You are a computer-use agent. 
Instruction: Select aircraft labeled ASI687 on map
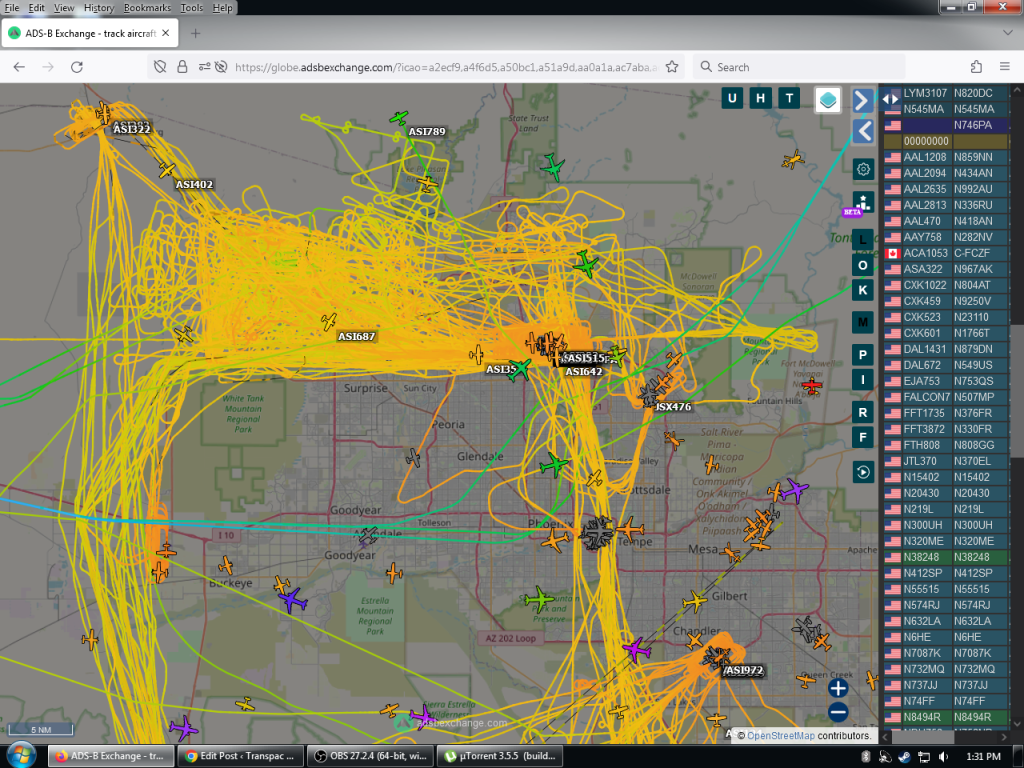tap(328, 321)
